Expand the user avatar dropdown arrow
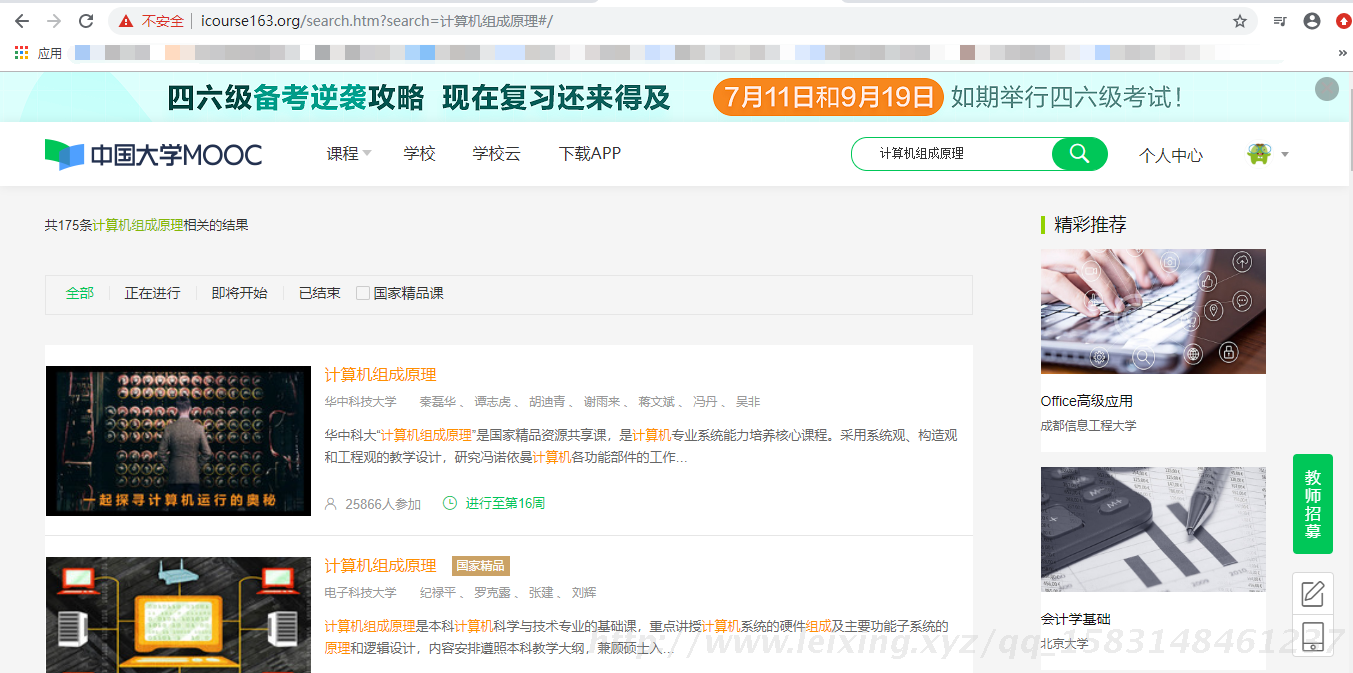 (1285, 154)
